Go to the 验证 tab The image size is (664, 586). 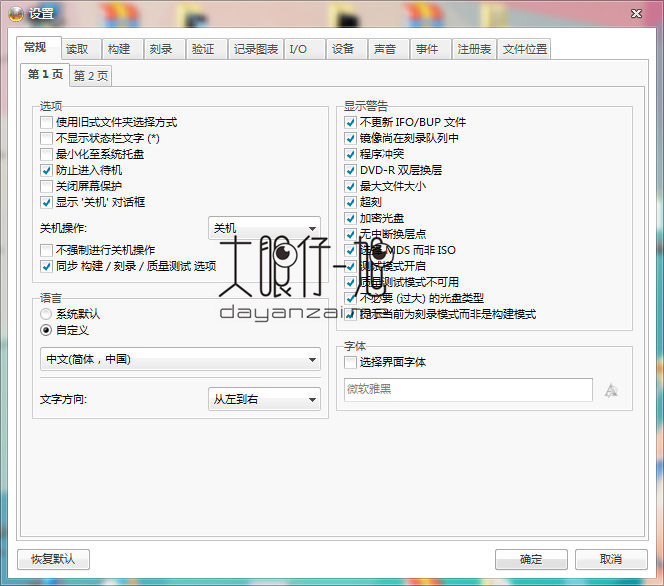207,49
